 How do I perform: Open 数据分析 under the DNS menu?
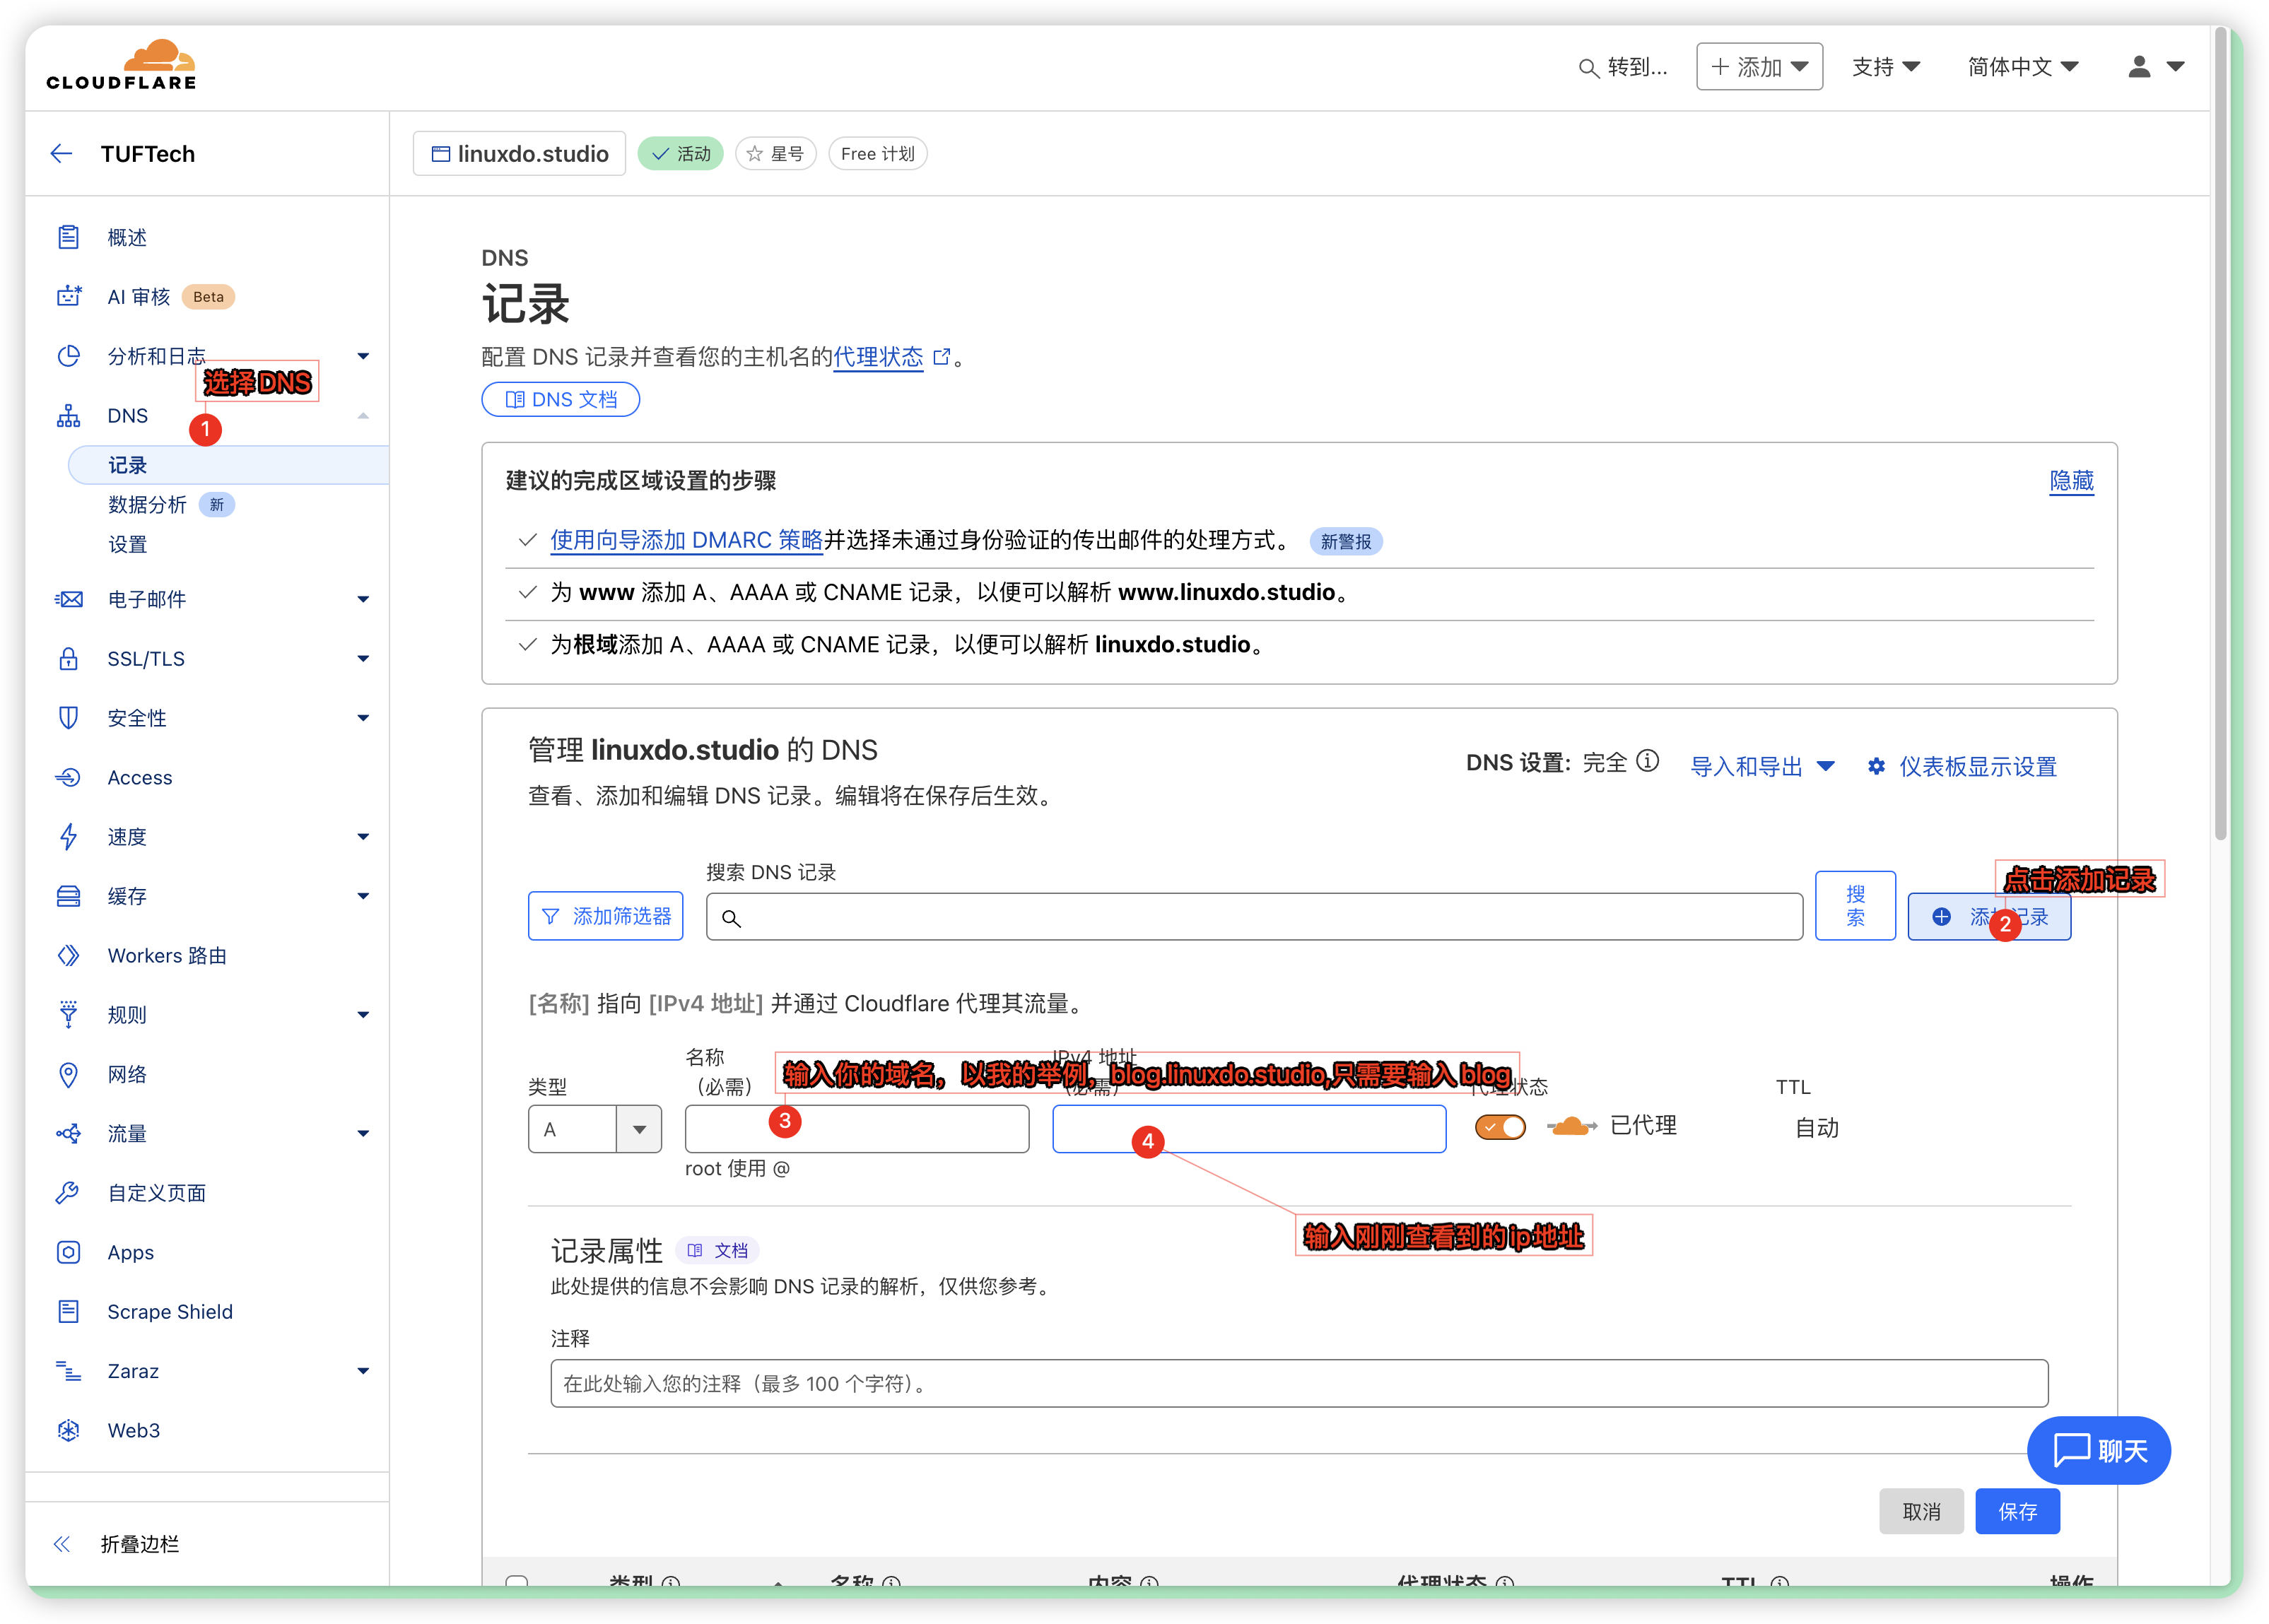[x=147, y=505]
